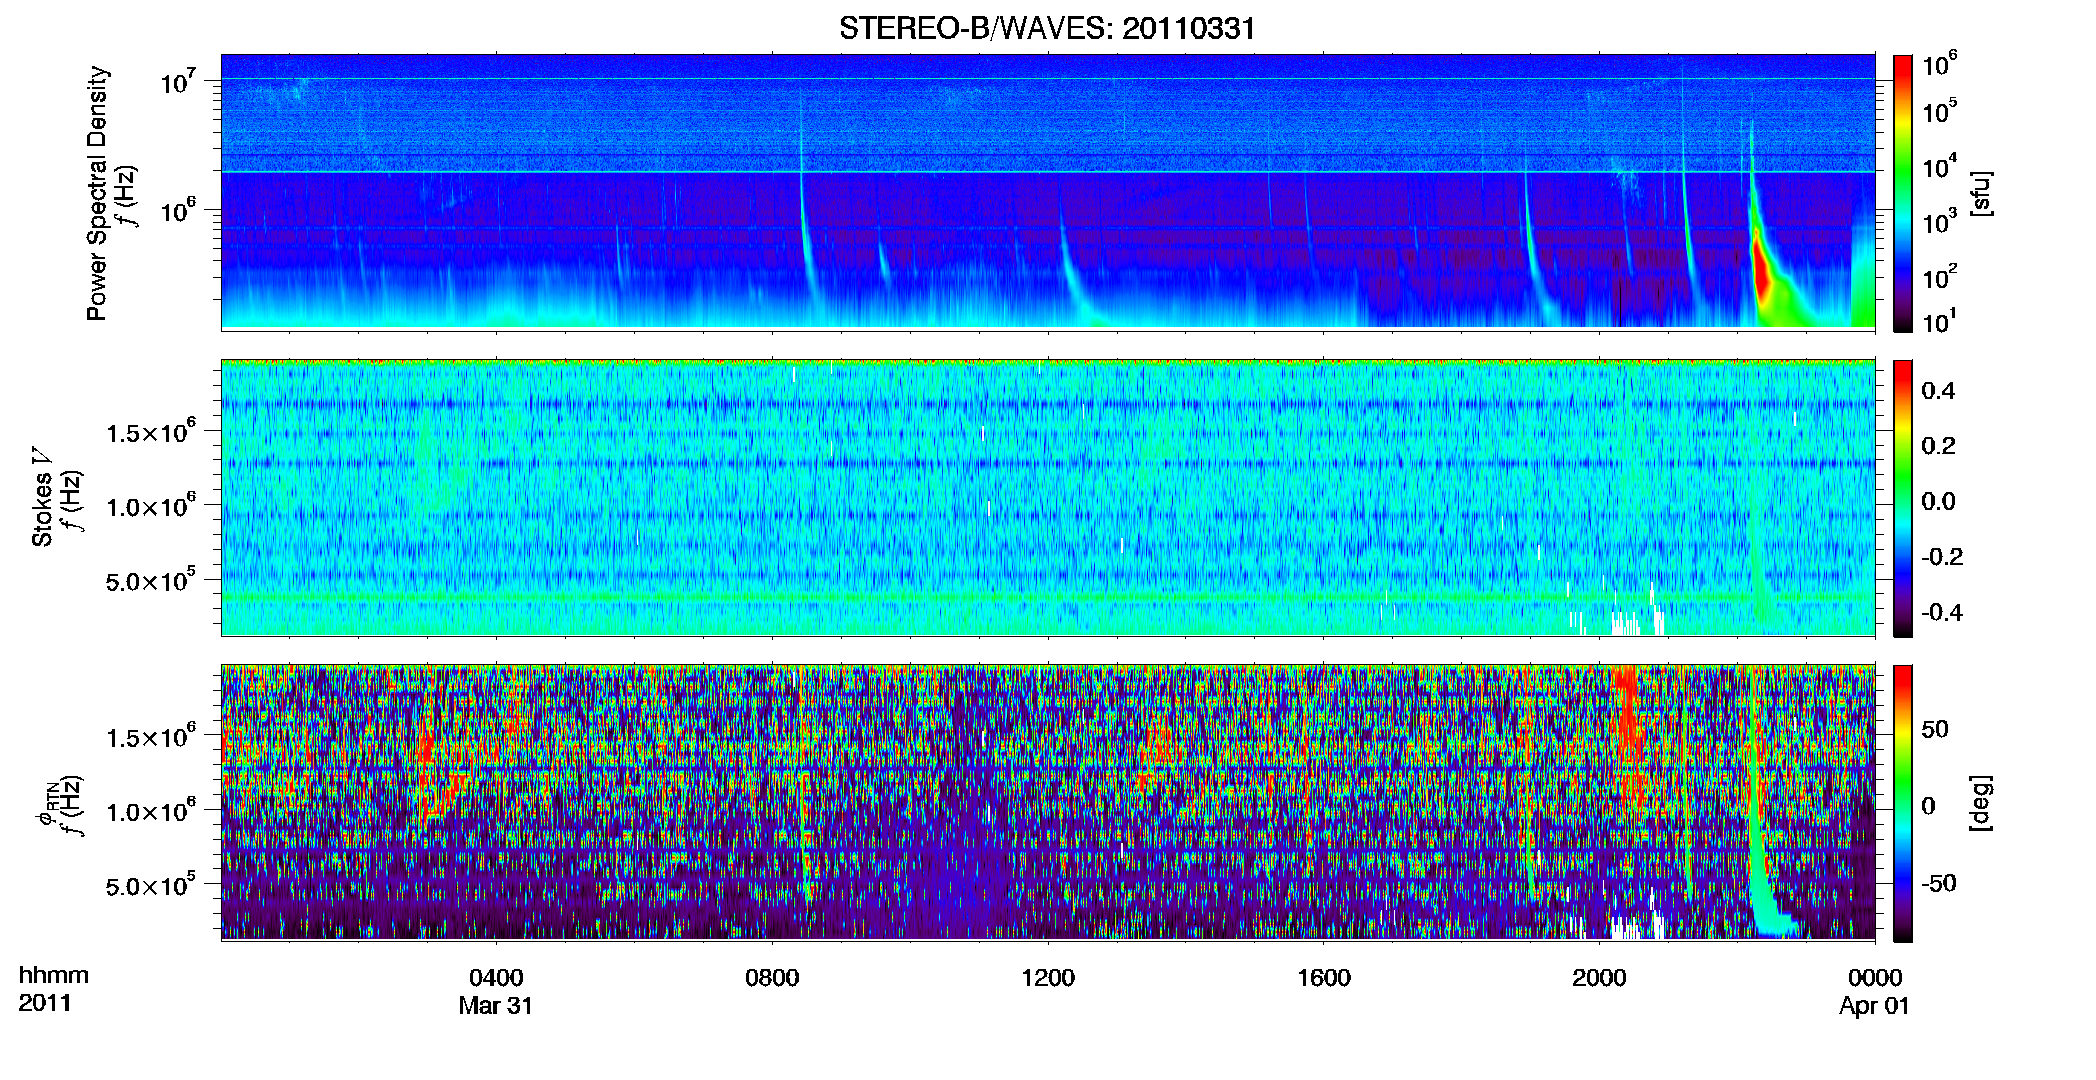Click the -0.4 tick on the Stokes V color bar
This screenshot has height=1080, width=2096.
pyautogui.click(x=1942, y=613)
